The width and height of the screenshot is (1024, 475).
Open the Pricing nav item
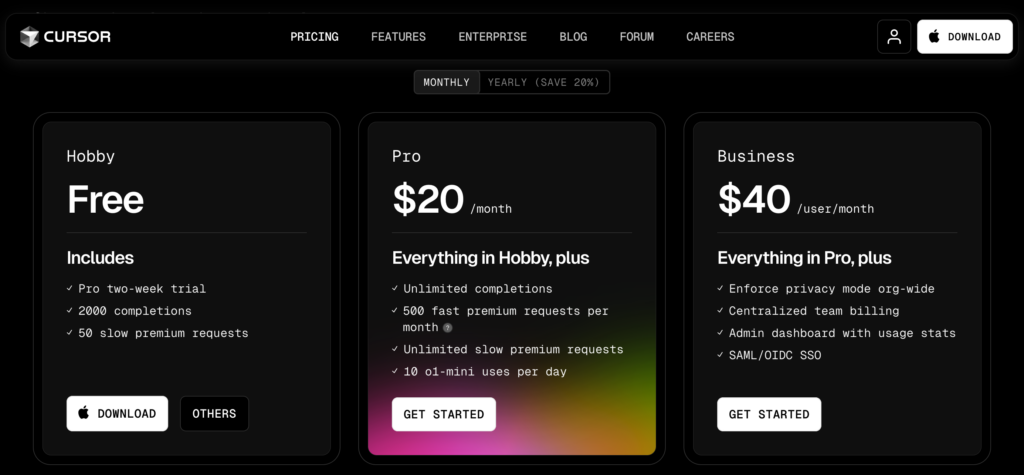tap(314, 37)
